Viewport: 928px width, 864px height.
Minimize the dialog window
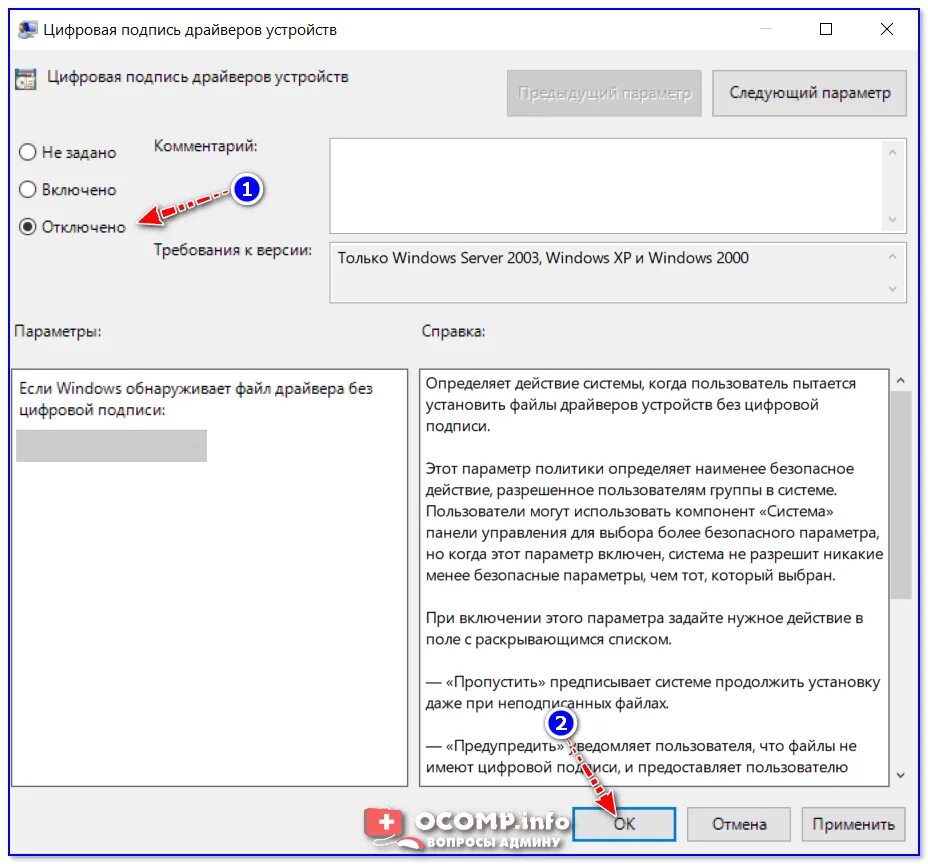tap(766, 29)
